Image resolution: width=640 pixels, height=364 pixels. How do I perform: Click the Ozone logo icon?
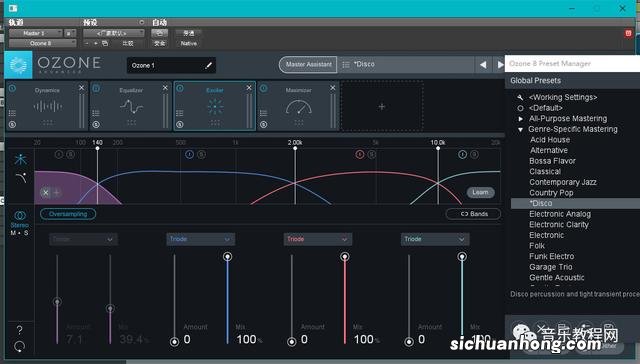(x=18, y=64)
